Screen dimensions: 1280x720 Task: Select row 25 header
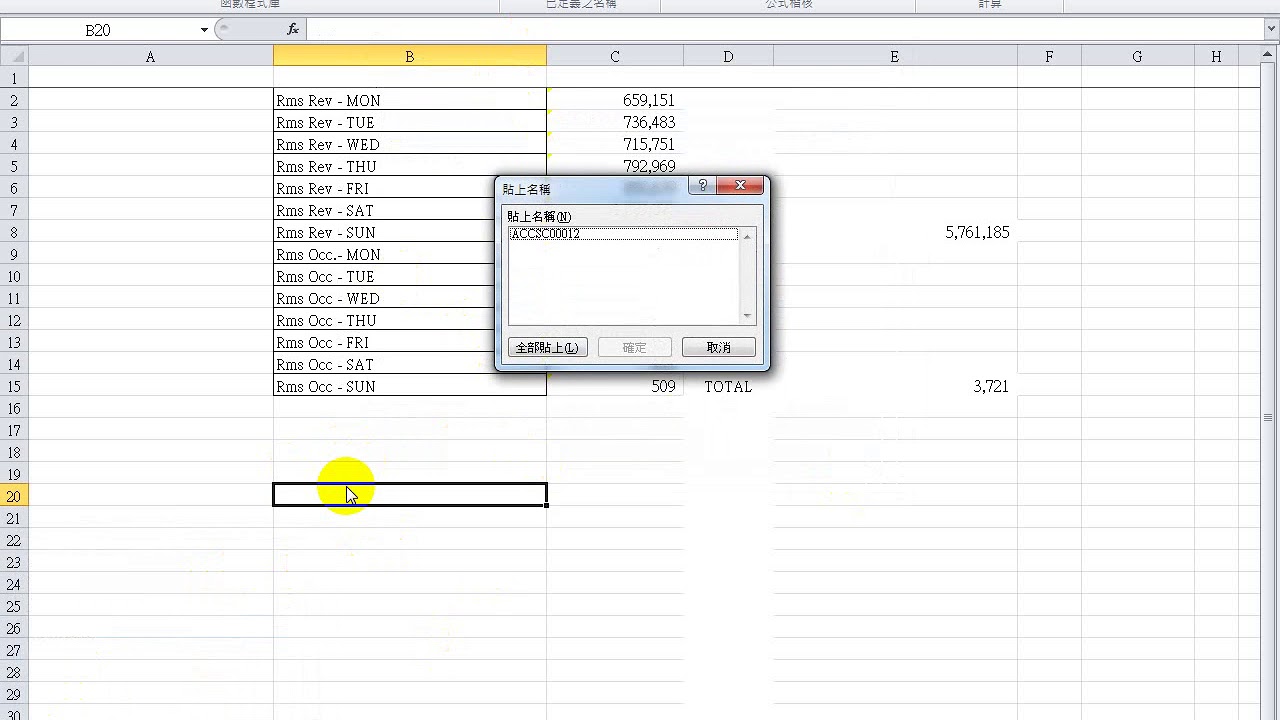point(14,606)
